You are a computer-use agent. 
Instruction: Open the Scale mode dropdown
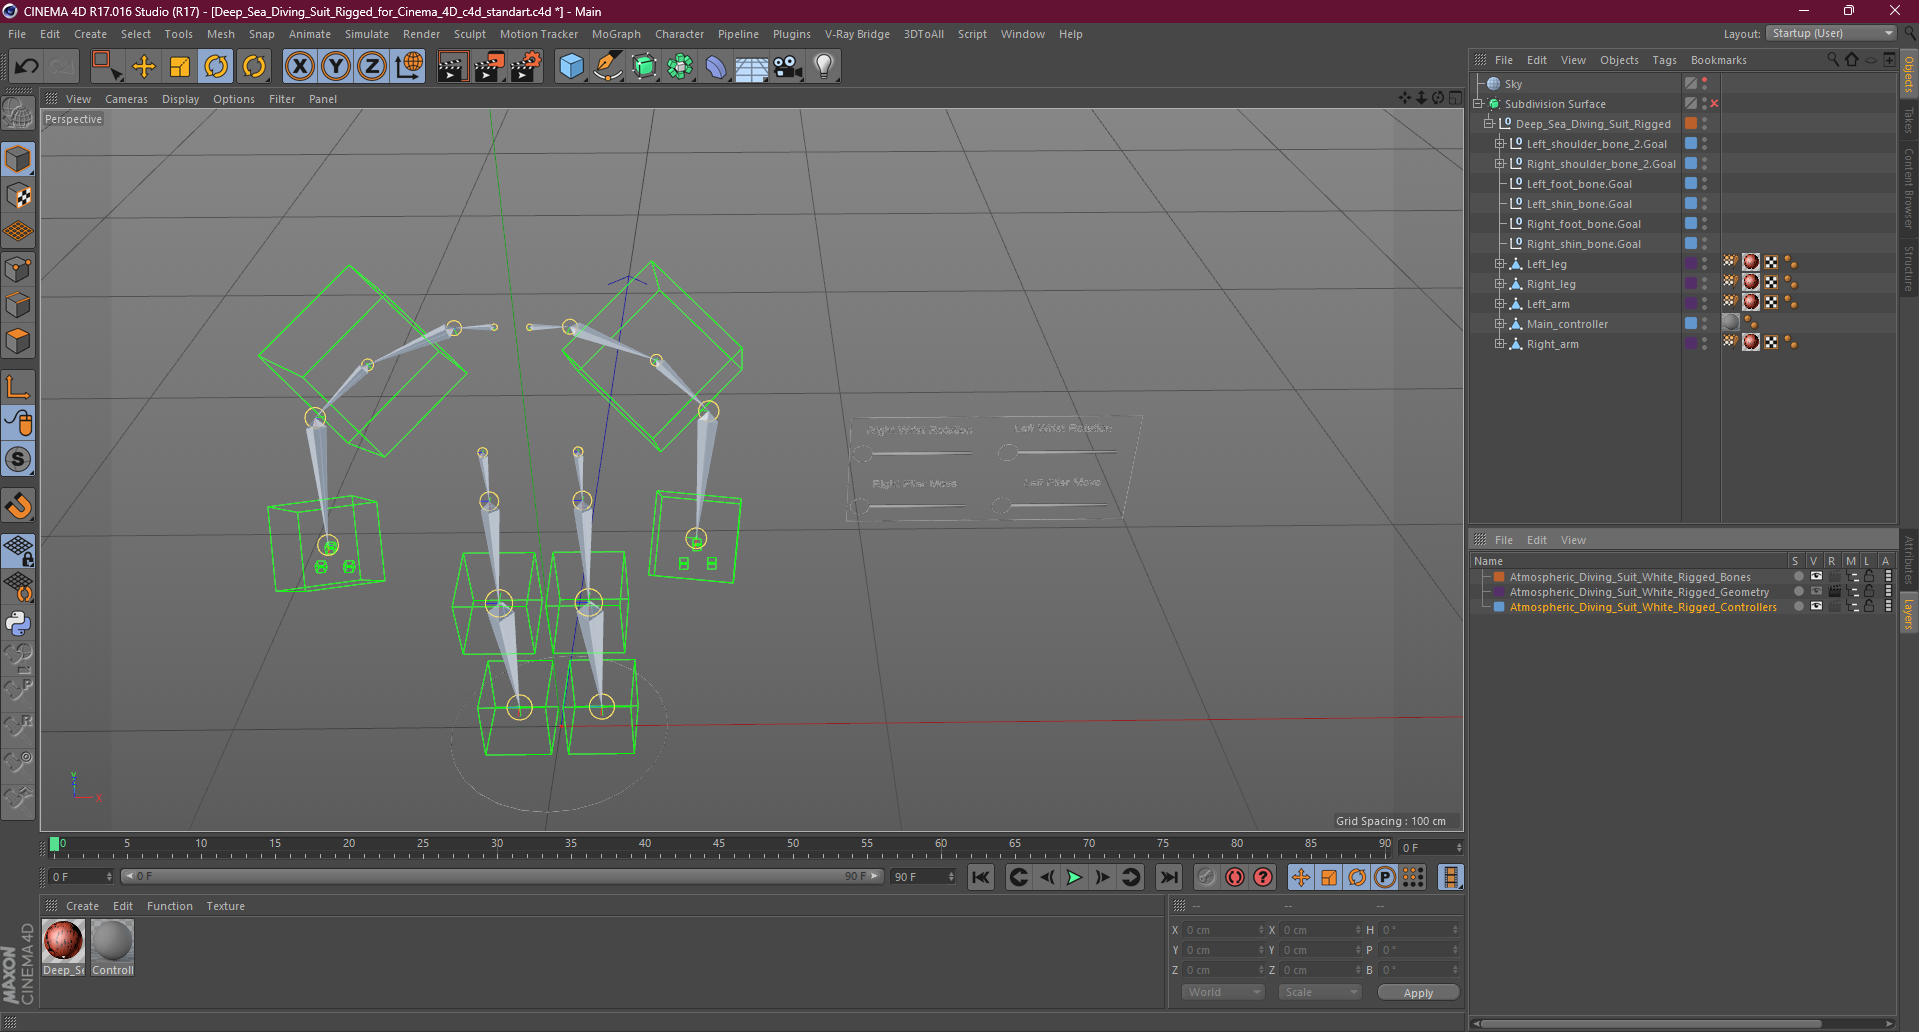(1319, 992)
